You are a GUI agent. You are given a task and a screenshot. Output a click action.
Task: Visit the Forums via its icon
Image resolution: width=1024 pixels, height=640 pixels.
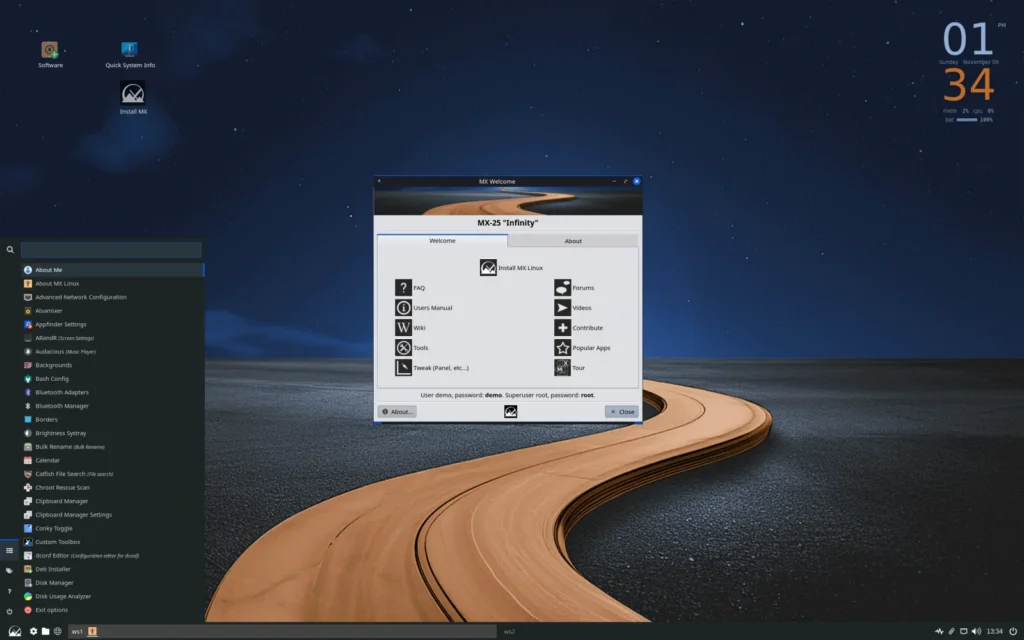[561, 287]
